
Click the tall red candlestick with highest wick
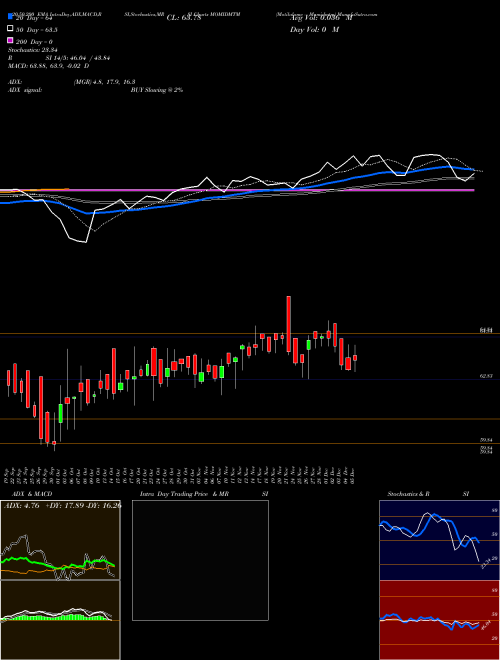coord(289,324)
